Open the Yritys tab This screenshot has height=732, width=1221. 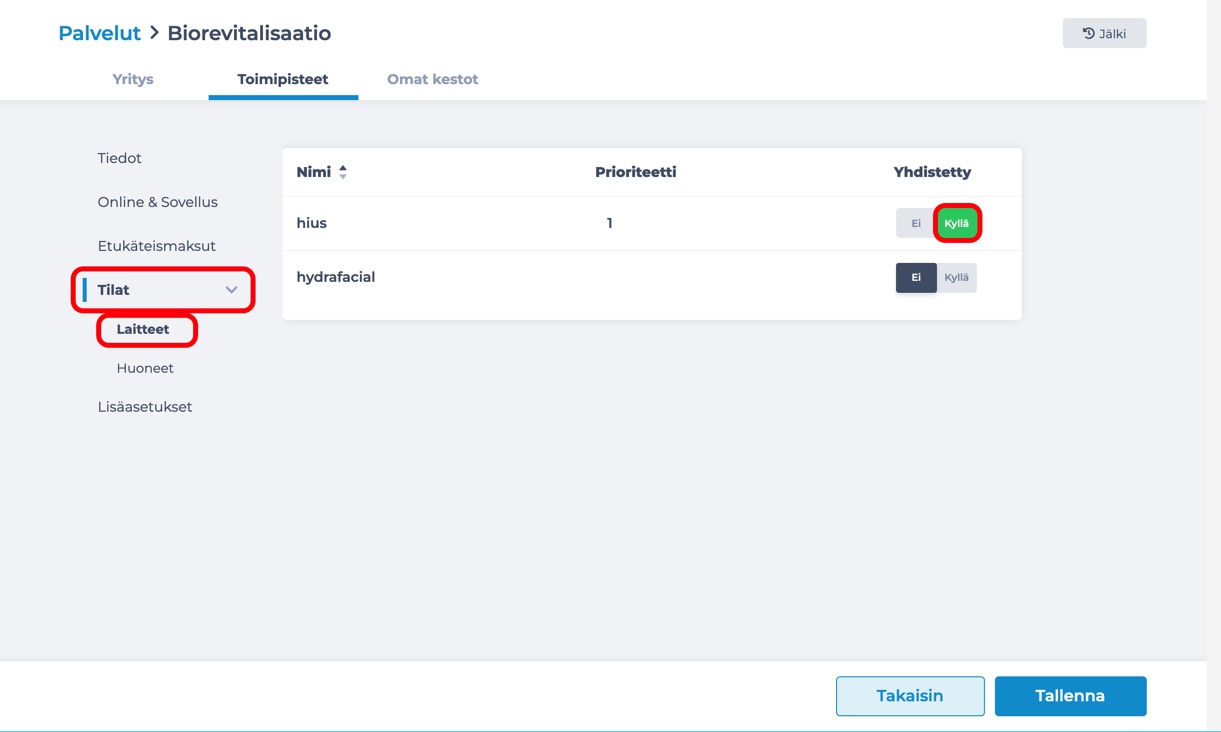pos(133,79)
